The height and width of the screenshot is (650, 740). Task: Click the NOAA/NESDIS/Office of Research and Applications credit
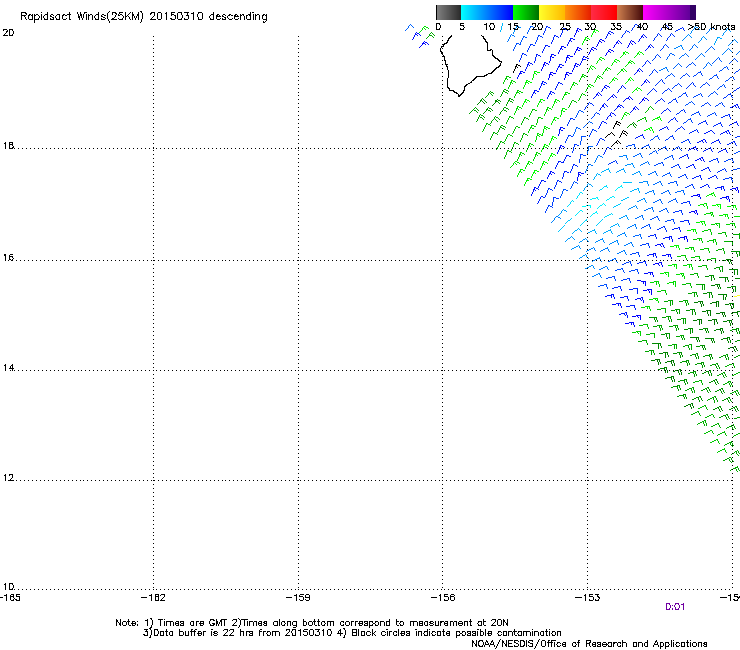point(589,644)
